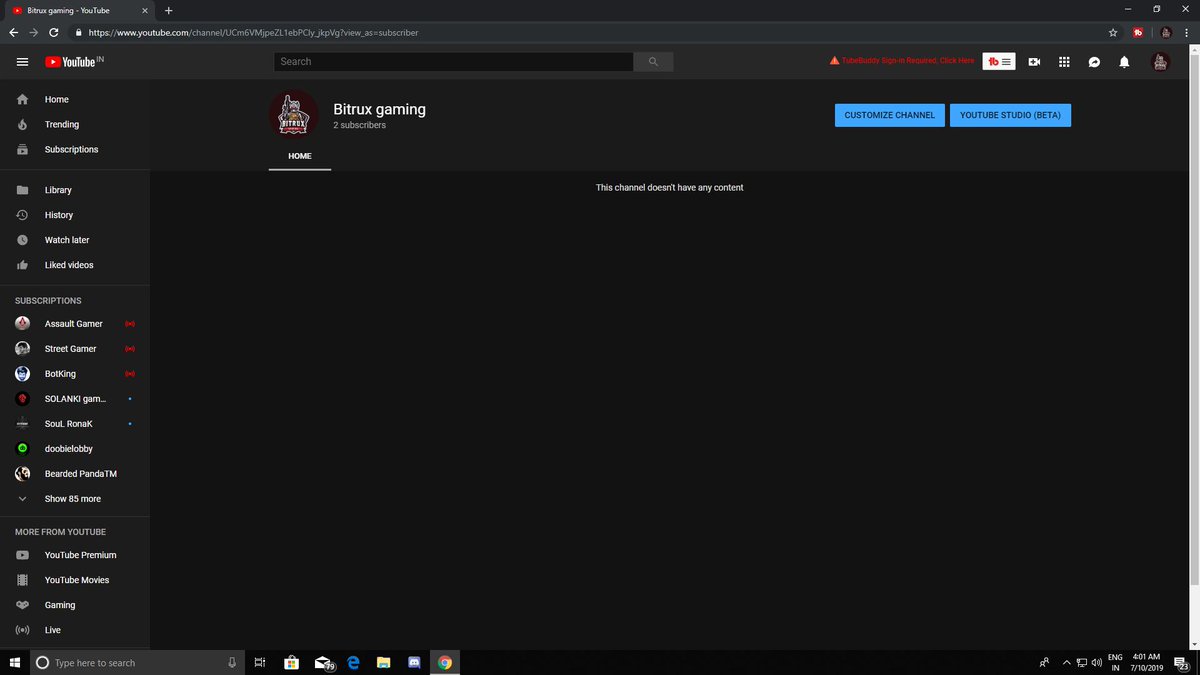Open Live section
This screenshot has width=1200, height=675.
(75, 630)
